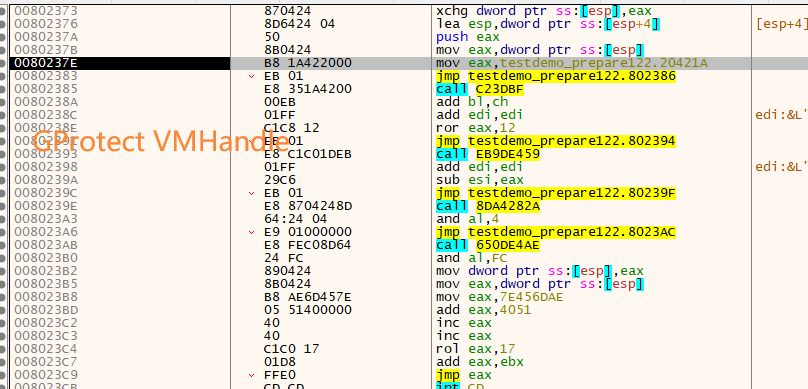Select bytes B8 1A422000 in opcode column
The width and height of the screenshot is (808, 389).
pos(308,63)
